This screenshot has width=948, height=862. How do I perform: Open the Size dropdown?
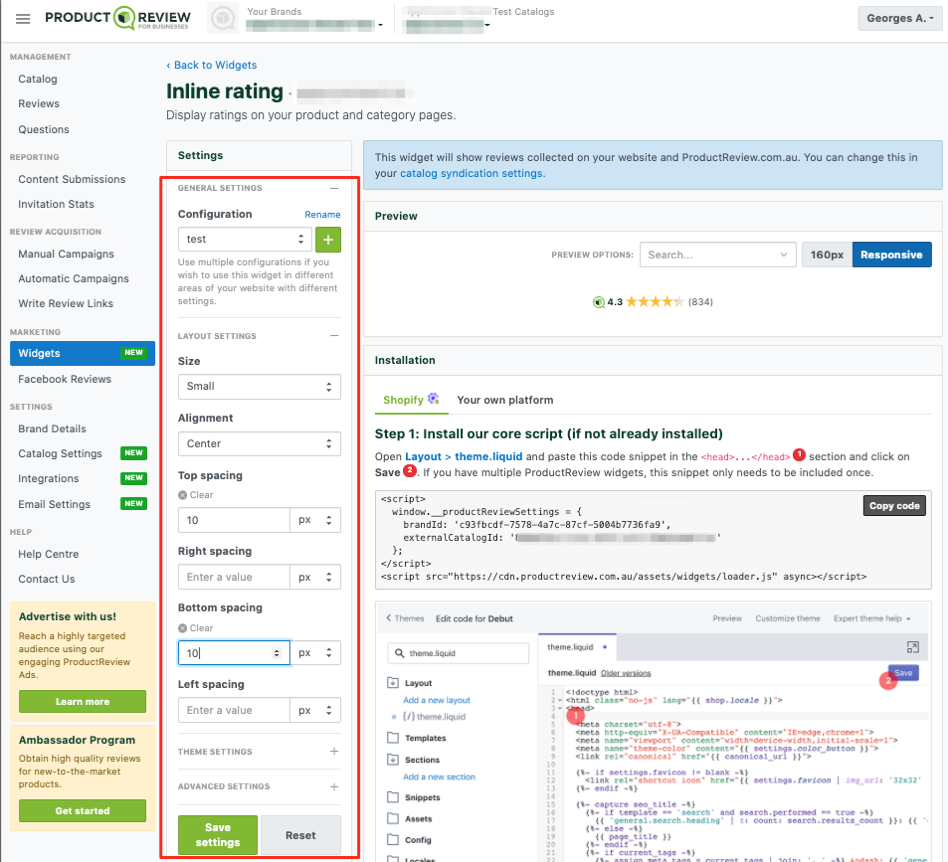[x=259, y=387]
